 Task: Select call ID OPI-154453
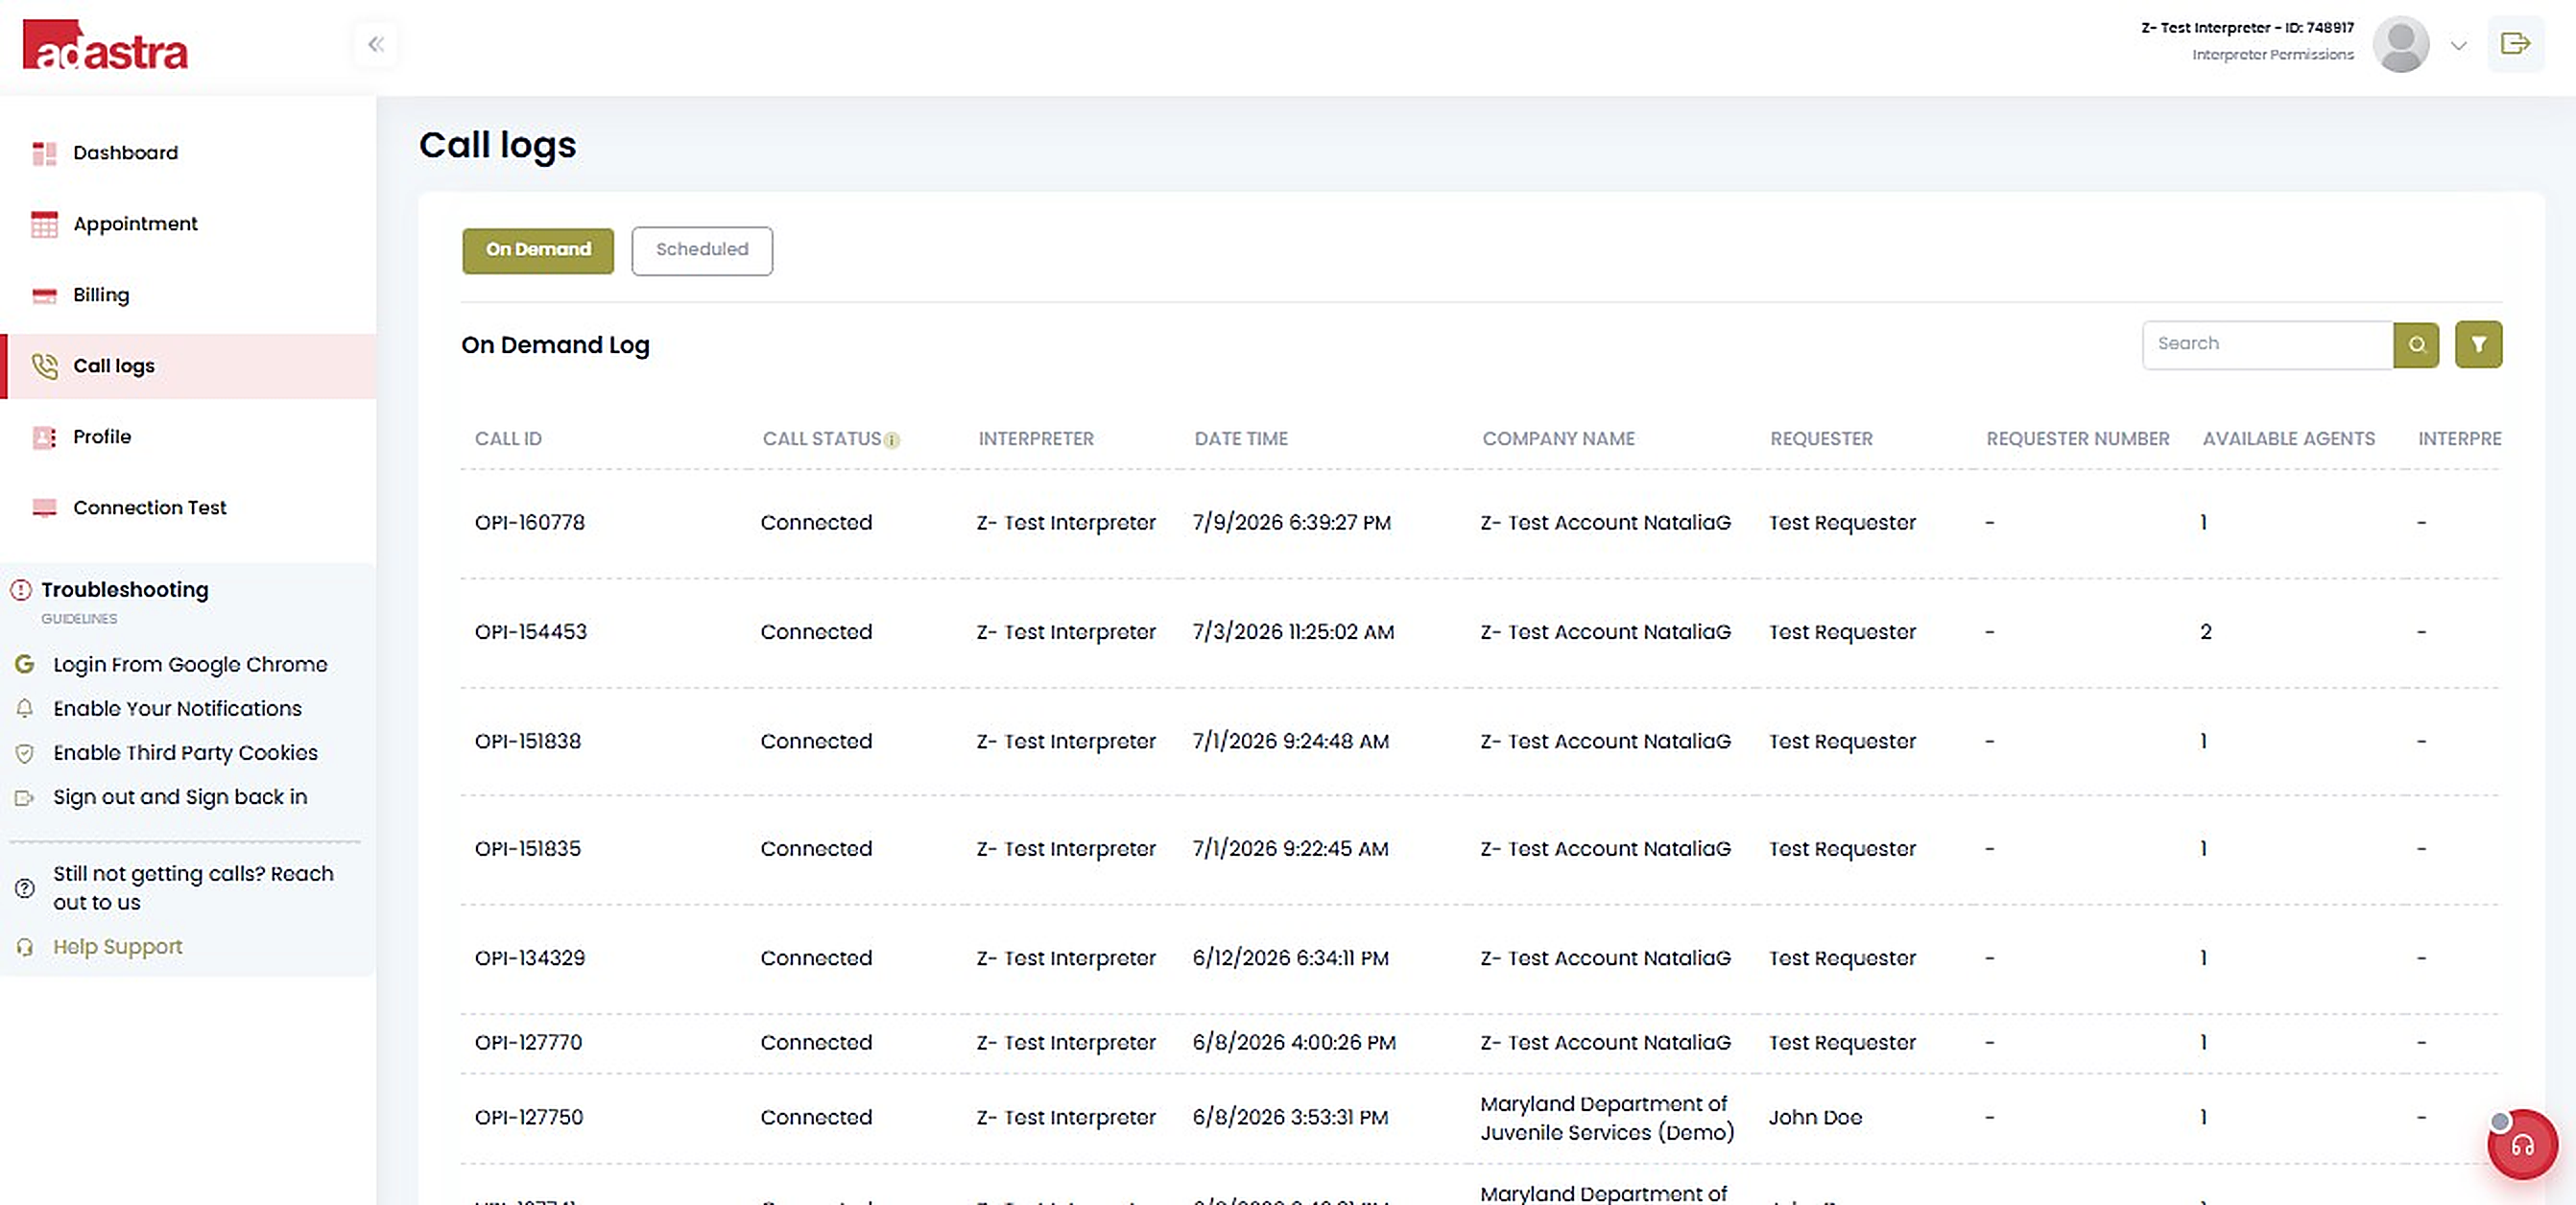[531, 632]
